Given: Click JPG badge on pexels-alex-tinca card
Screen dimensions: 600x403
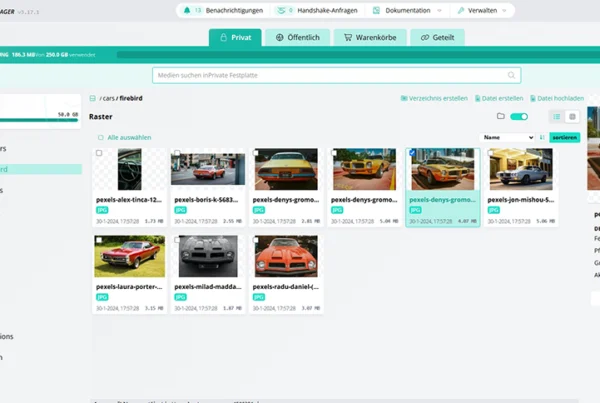Looking at the screenshot, I should pos(102,210).
